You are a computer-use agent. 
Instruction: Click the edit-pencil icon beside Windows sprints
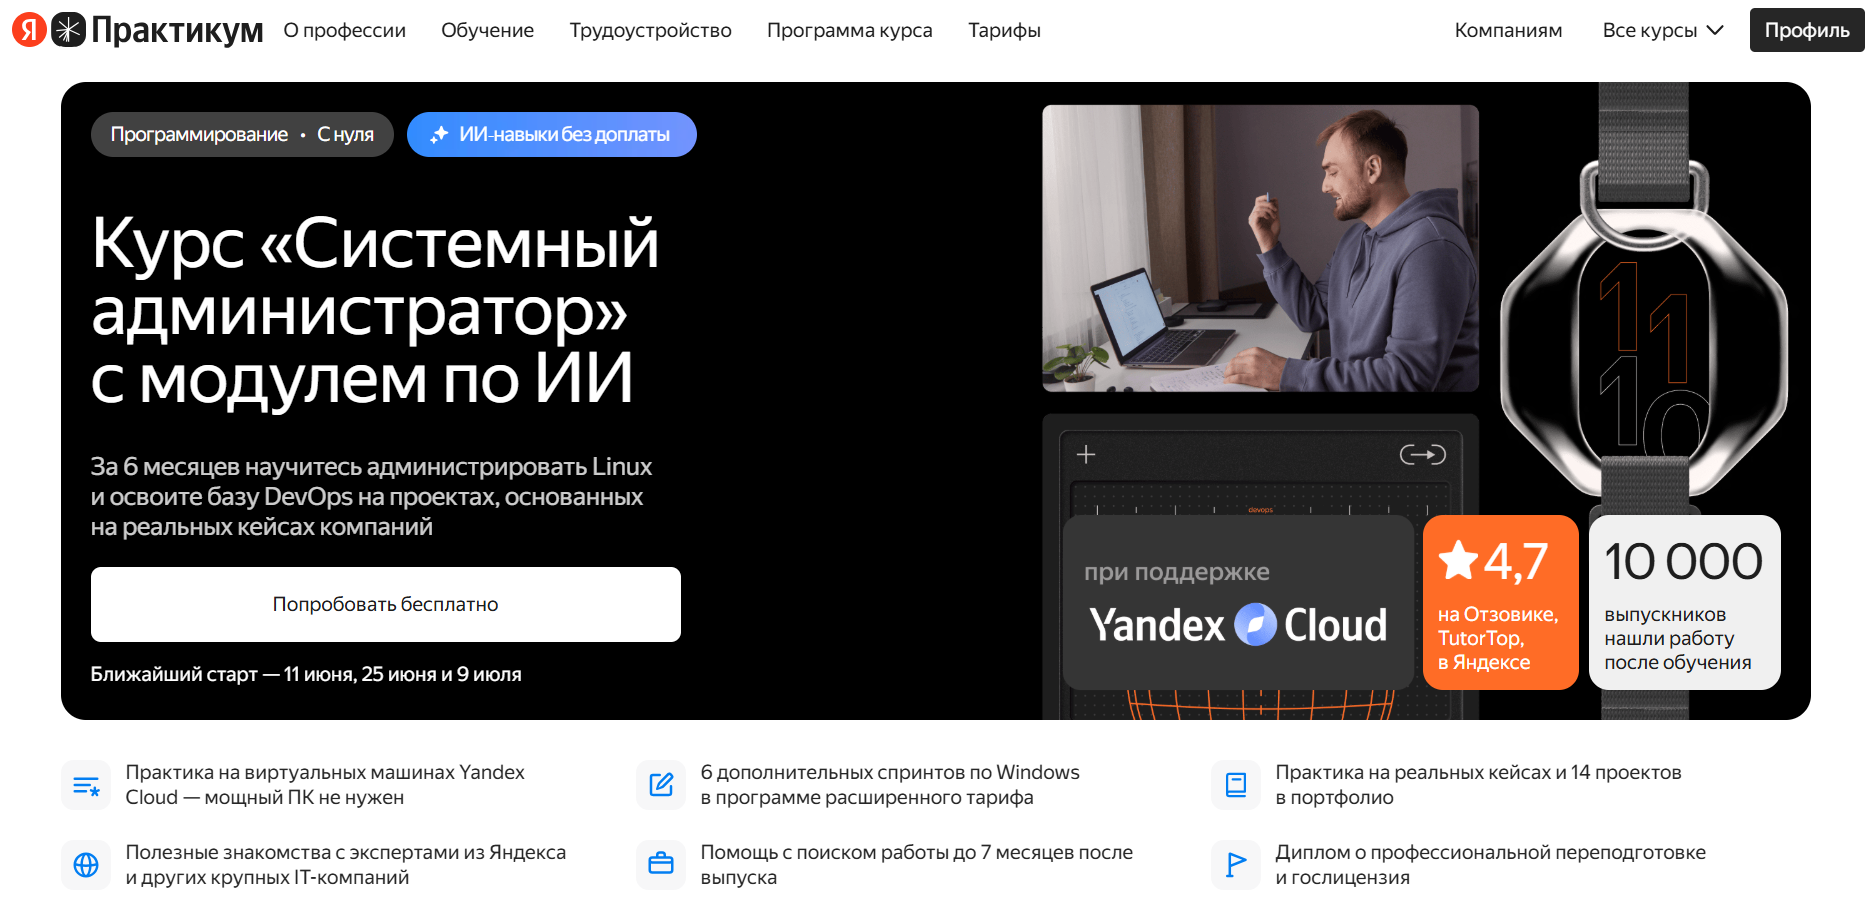(661, 785)
